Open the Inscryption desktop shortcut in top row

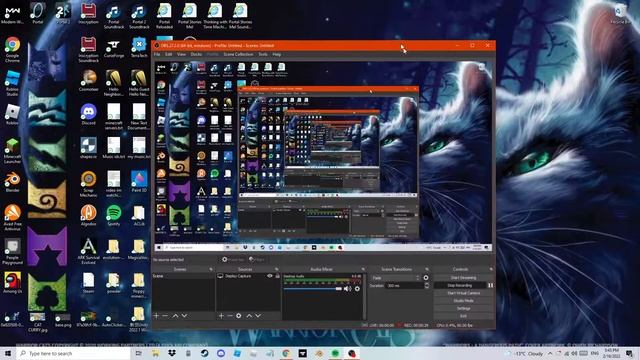[89, 13]
